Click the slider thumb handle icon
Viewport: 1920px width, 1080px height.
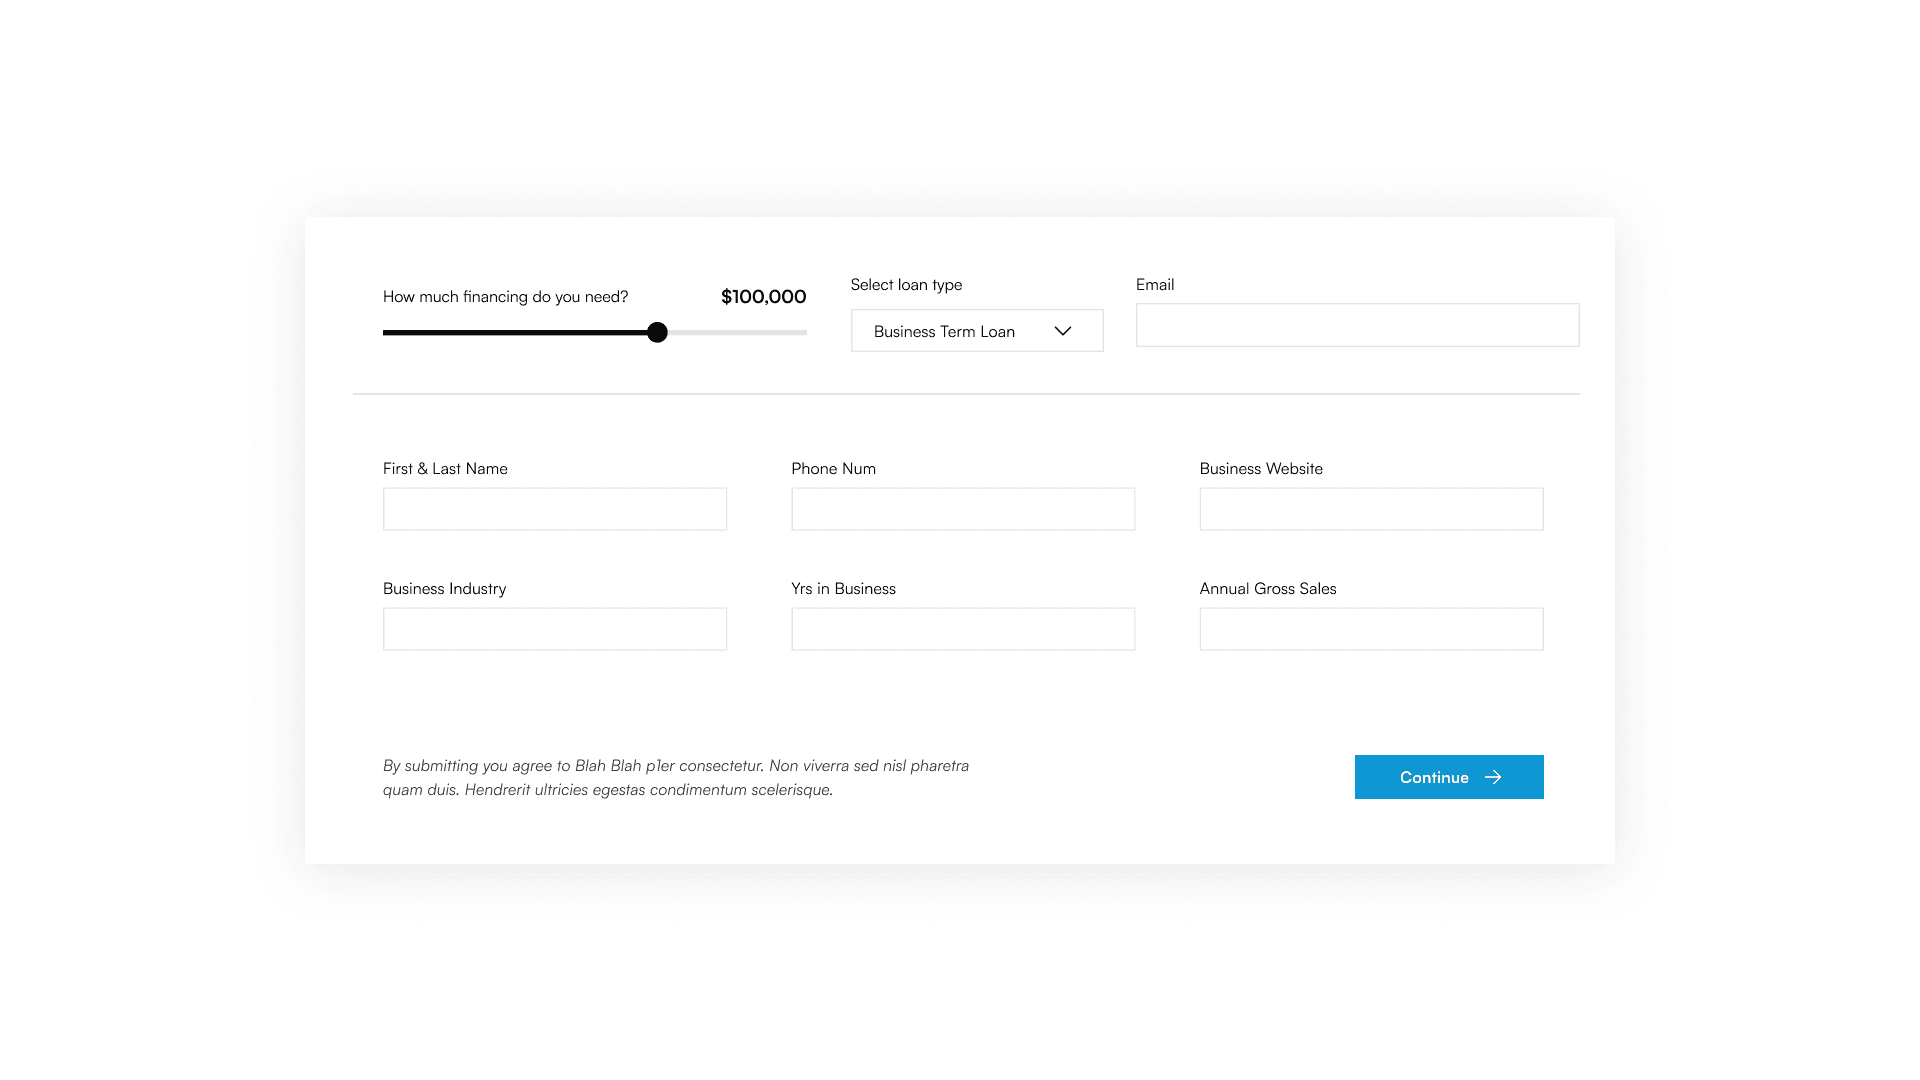657,332
